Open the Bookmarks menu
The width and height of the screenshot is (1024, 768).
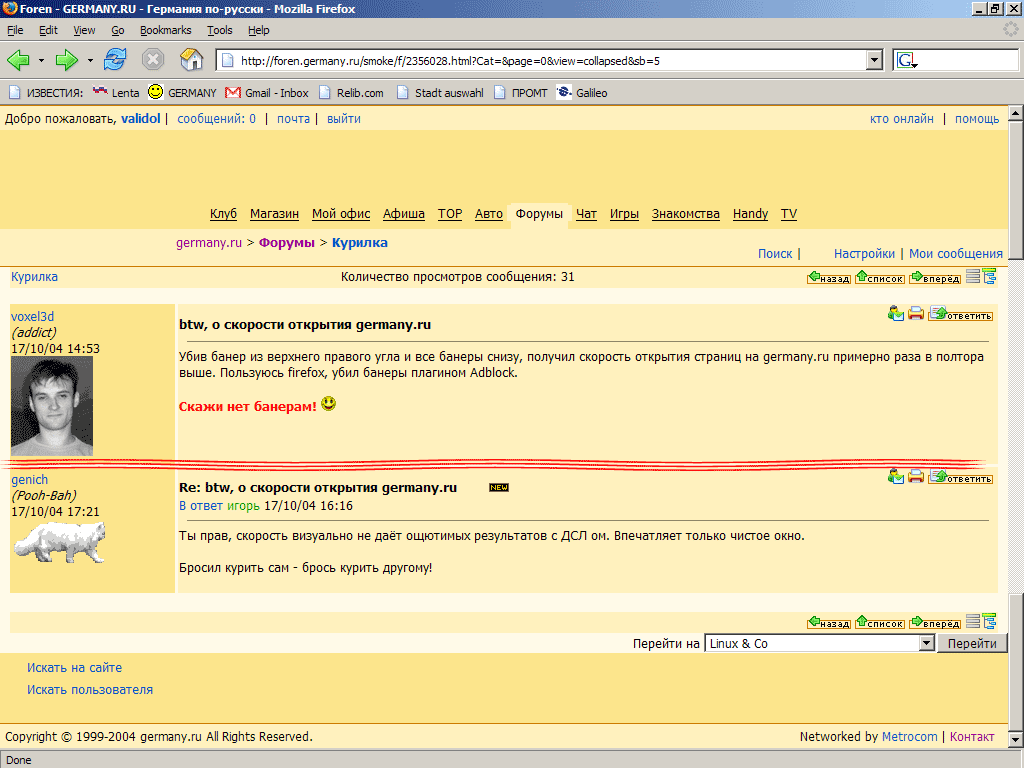click(x=165, y=30)
